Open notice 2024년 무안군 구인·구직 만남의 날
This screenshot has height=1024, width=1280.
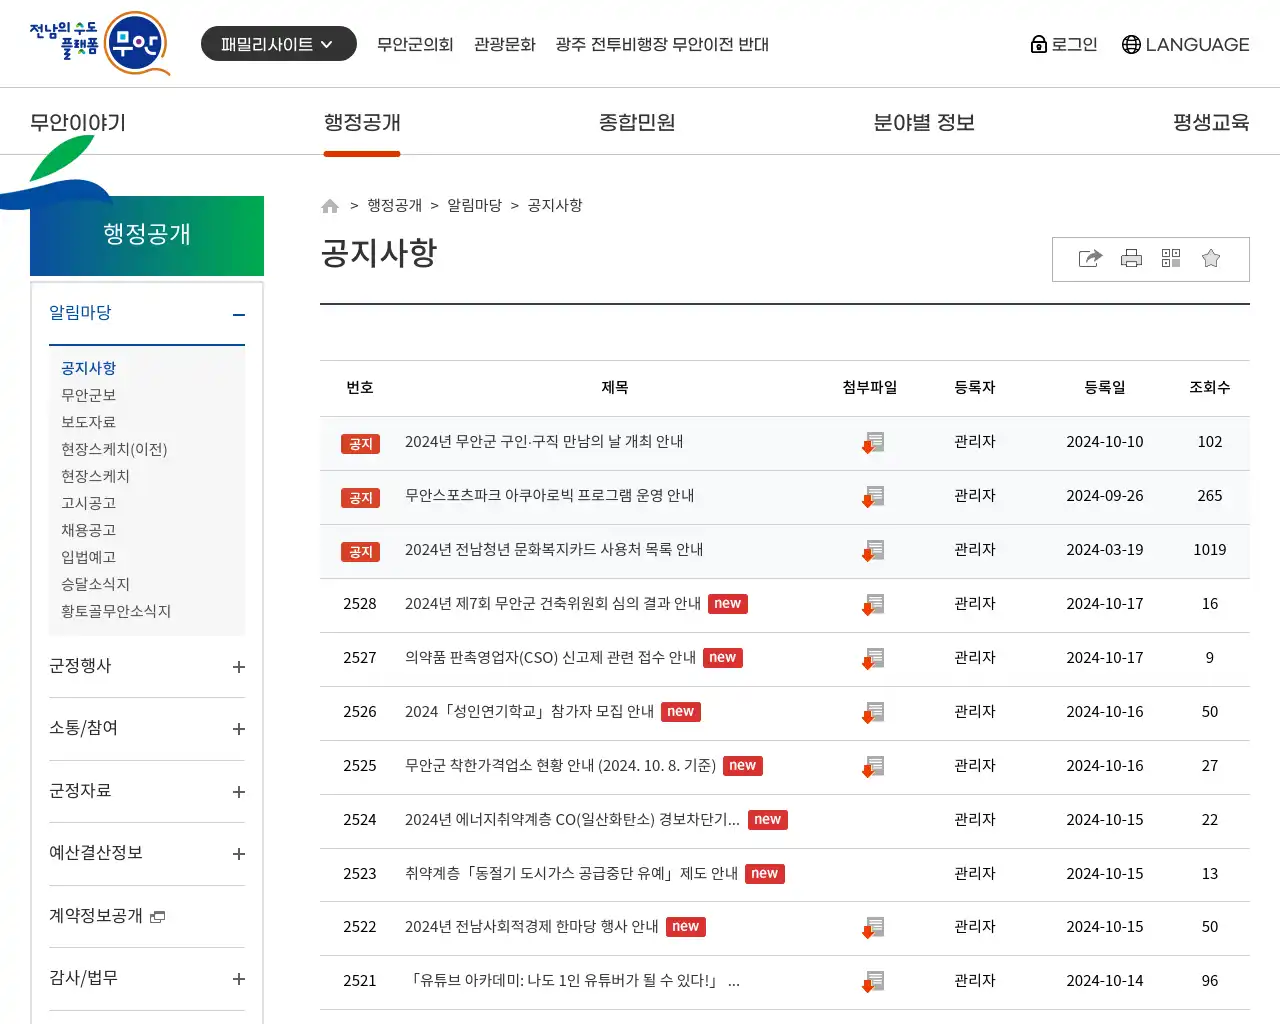[x=544, y=442]
